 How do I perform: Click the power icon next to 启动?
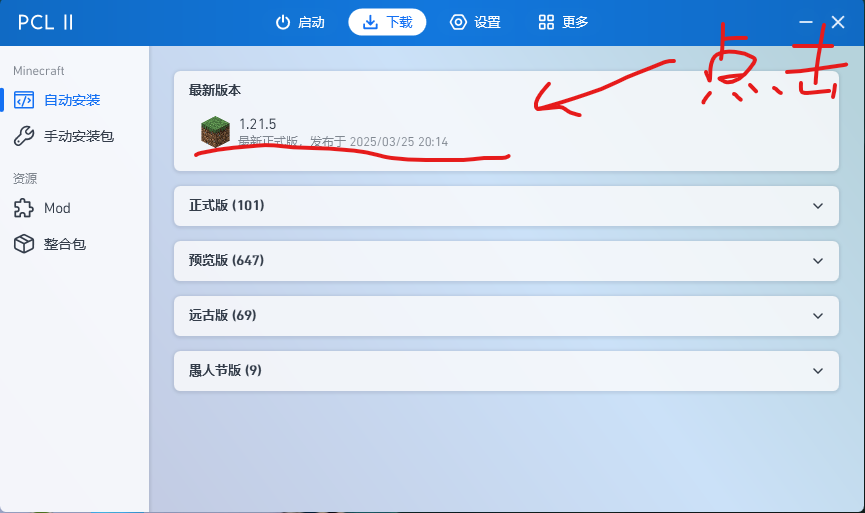click(283, 22)
